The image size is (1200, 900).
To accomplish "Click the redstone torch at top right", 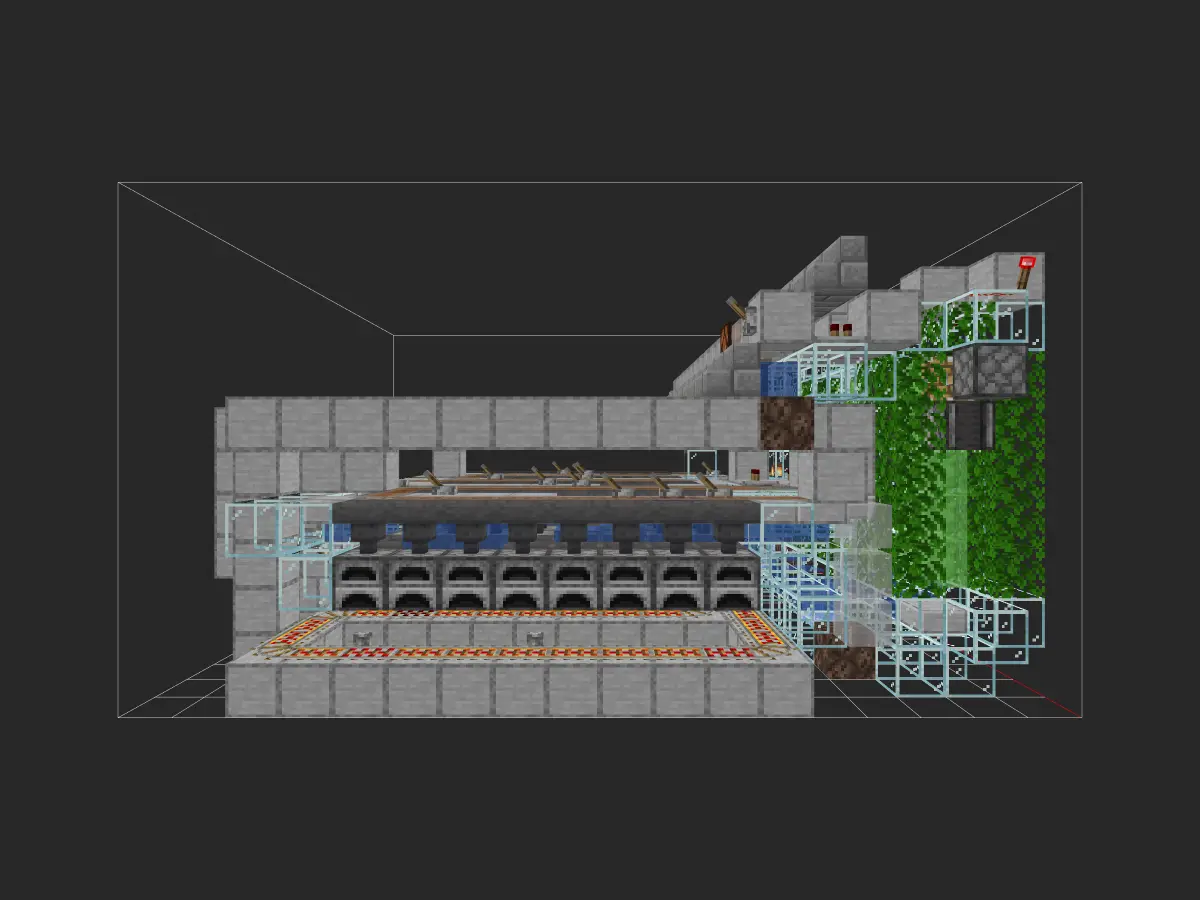I will click(1024, 267).
